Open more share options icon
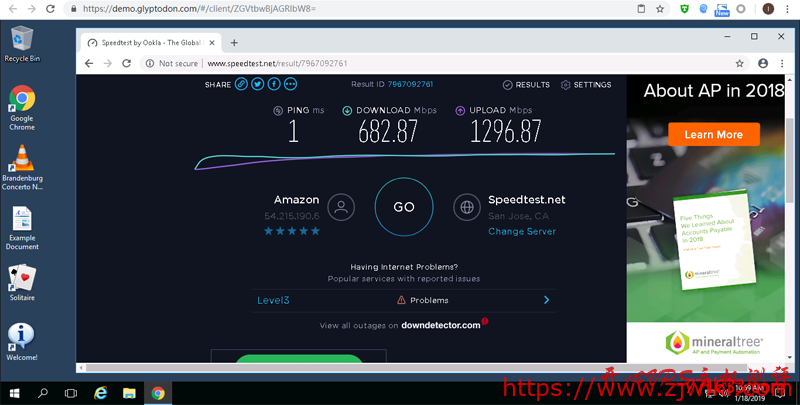This screenshot has width=800, height=405. click(x=290, y=85)
